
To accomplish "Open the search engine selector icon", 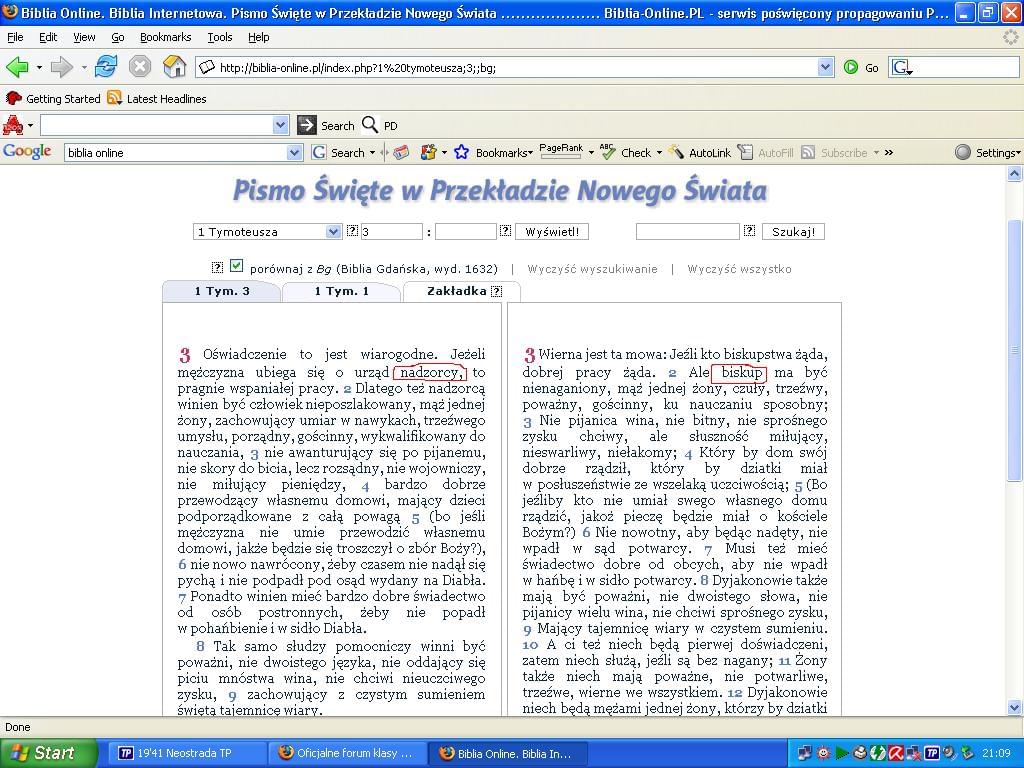I will coord(902,67).
